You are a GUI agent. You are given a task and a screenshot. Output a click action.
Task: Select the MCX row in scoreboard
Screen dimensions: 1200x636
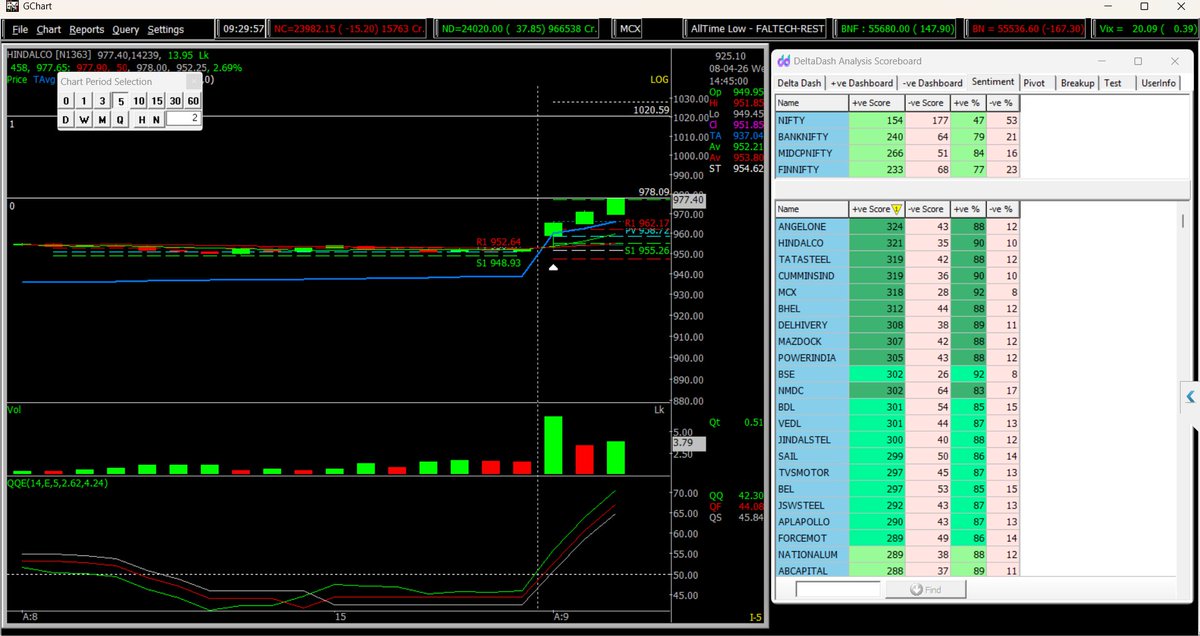point(897,292)
